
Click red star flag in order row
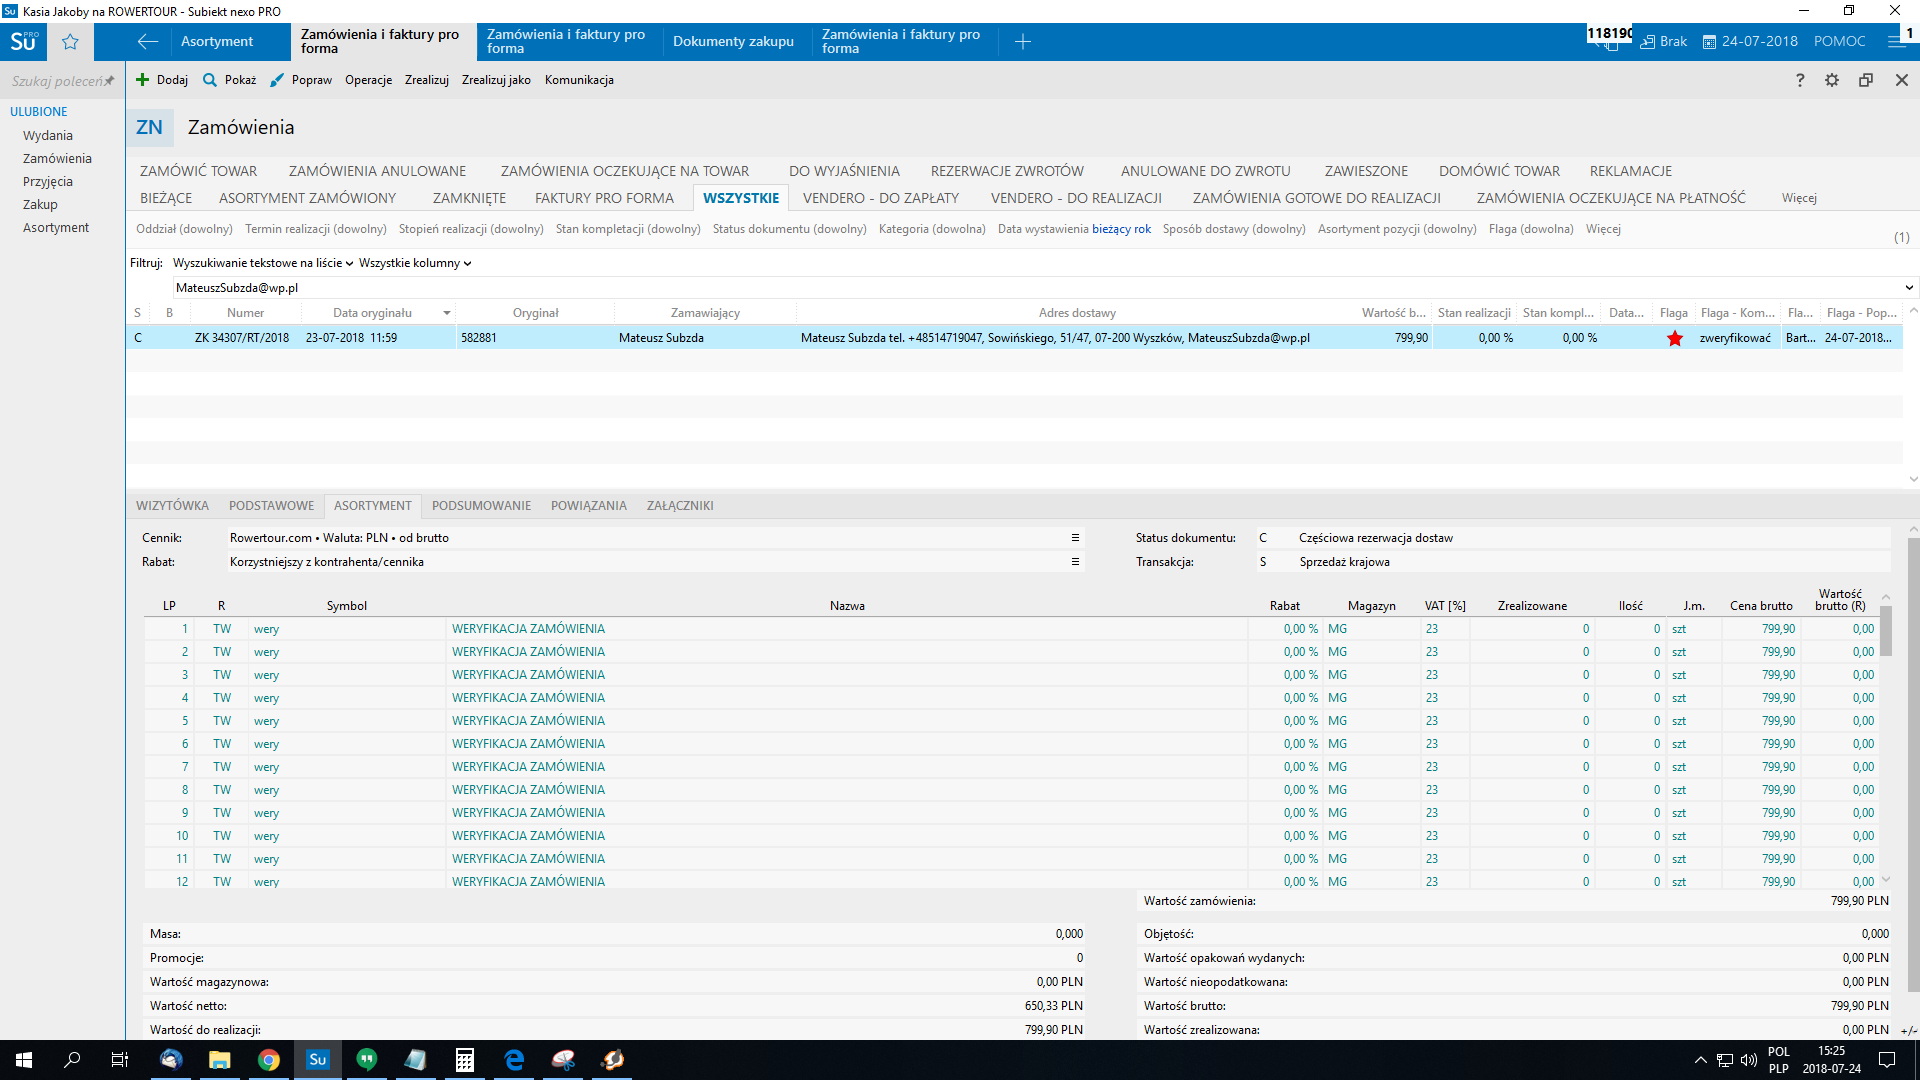click(x=1675, y=338)
